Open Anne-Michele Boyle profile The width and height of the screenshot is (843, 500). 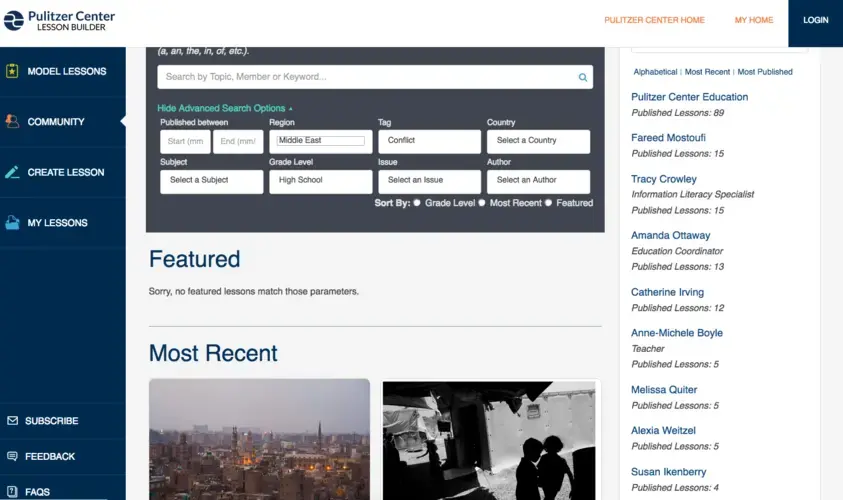[x=676, y=333]
